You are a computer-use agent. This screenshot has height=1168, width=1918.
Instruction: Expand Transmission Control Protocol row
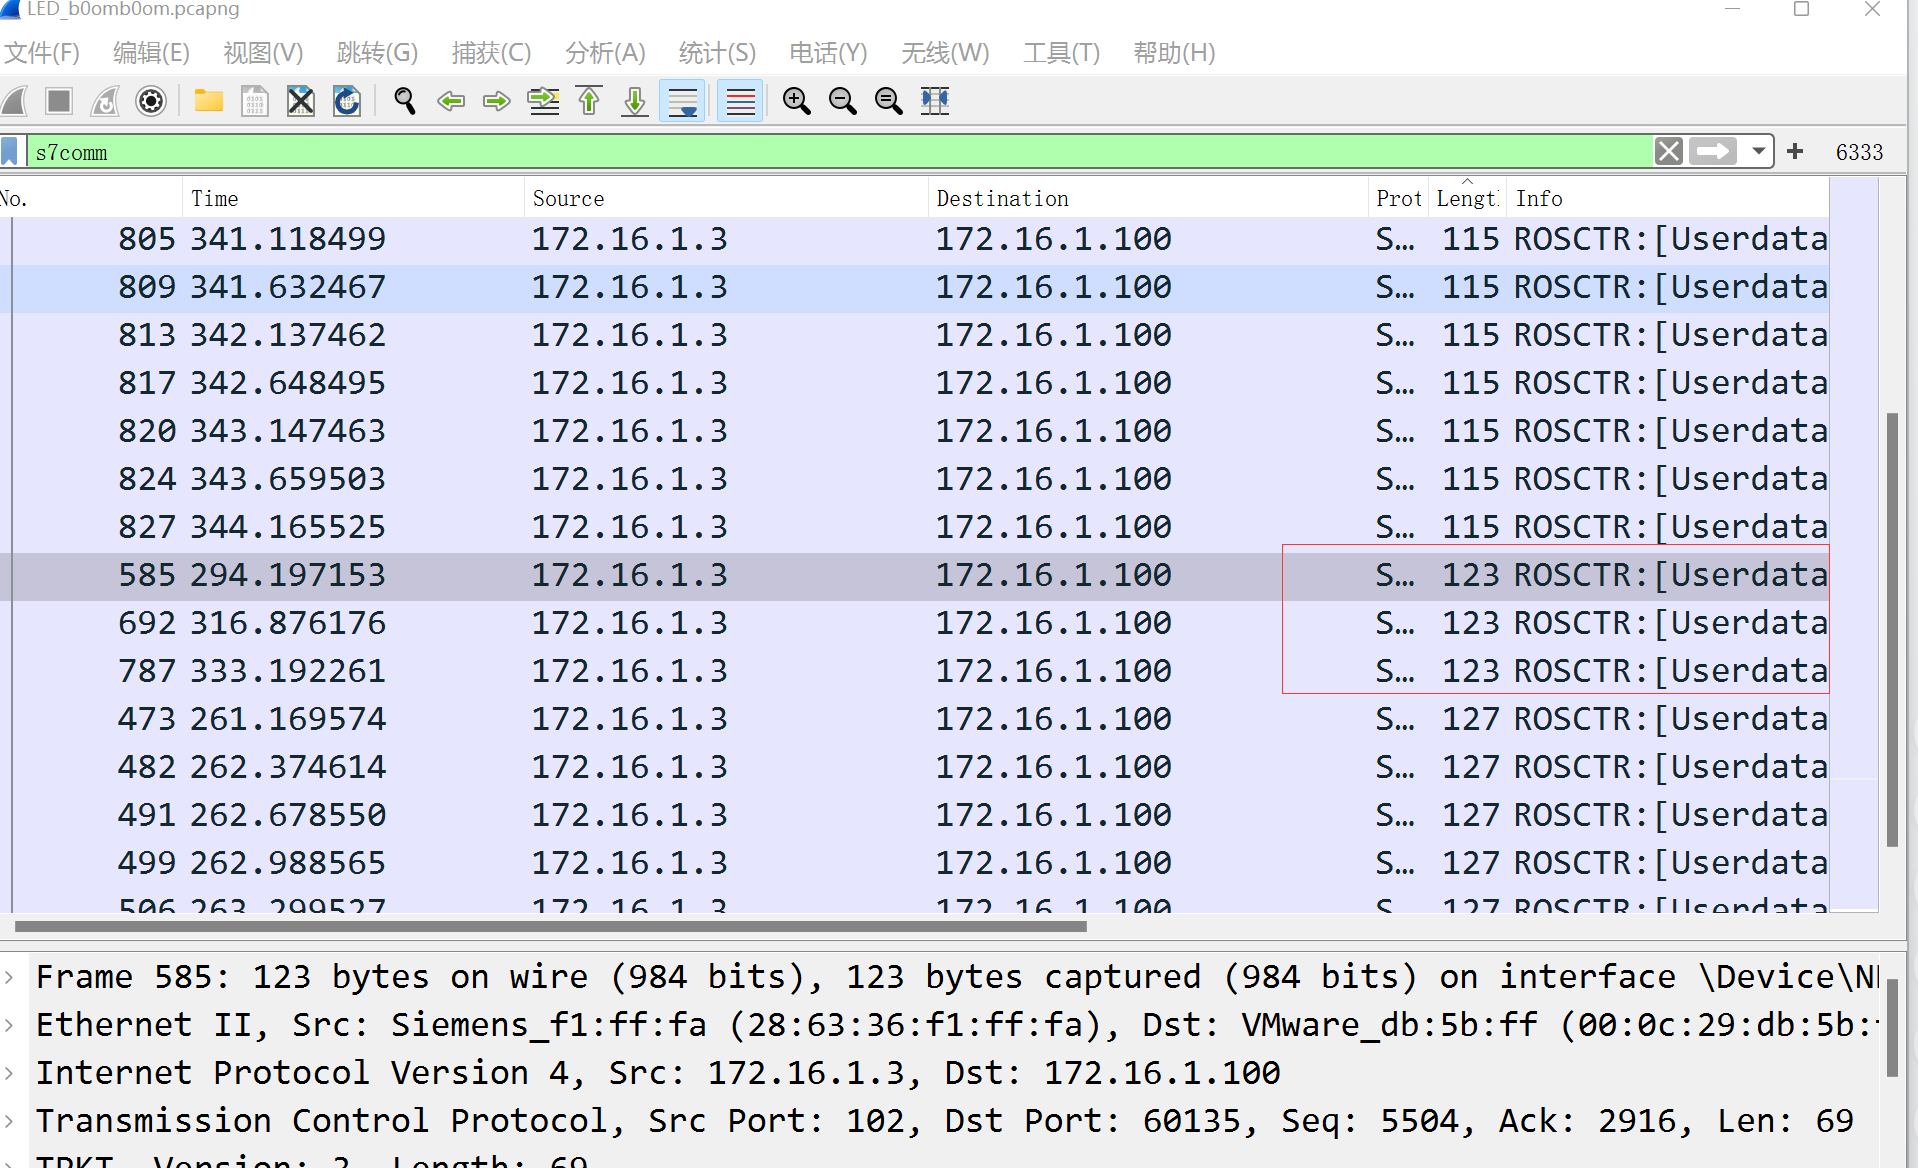click(9, 1121)
